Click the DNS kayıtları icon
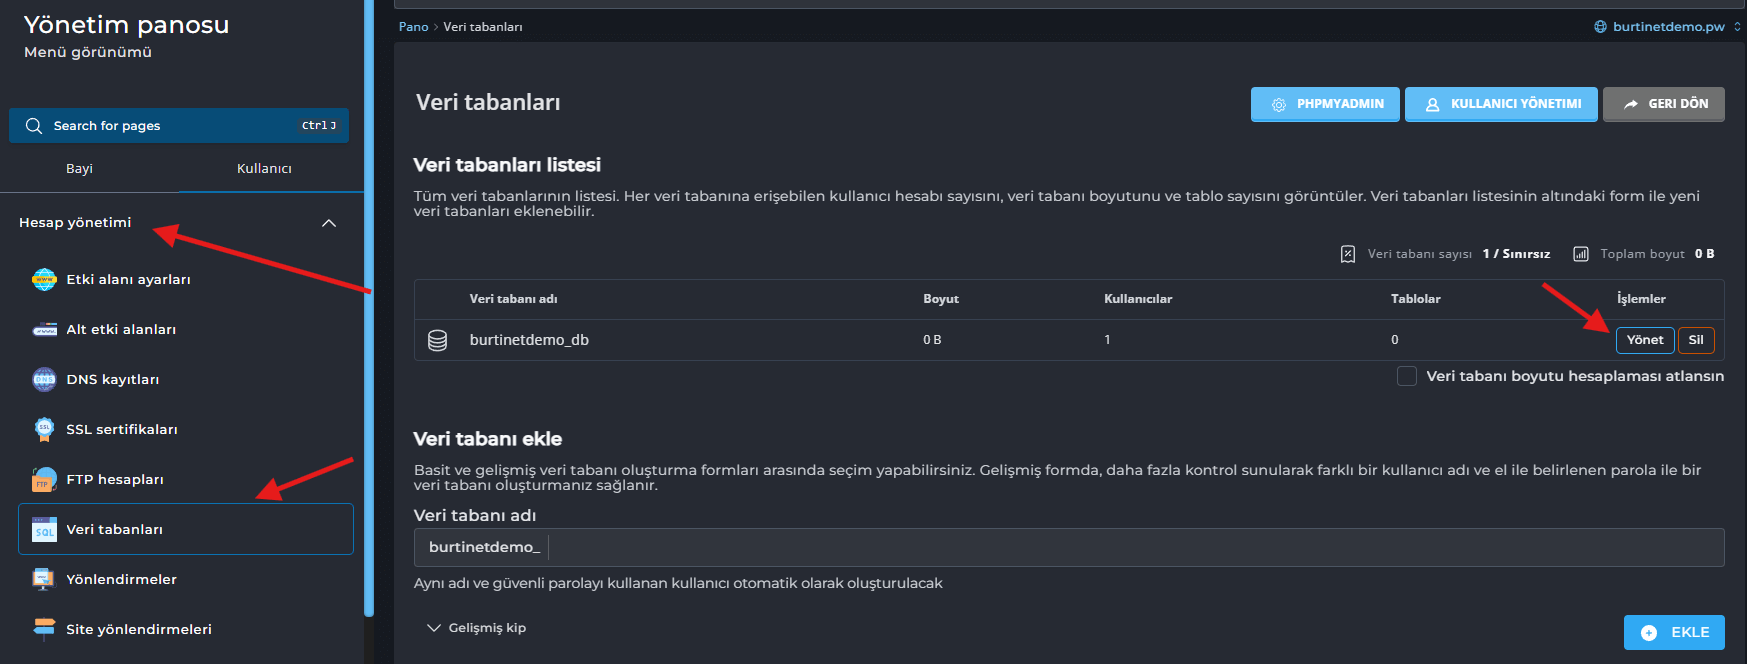This screenshot has width=1747, height=664. click(44, 379)
